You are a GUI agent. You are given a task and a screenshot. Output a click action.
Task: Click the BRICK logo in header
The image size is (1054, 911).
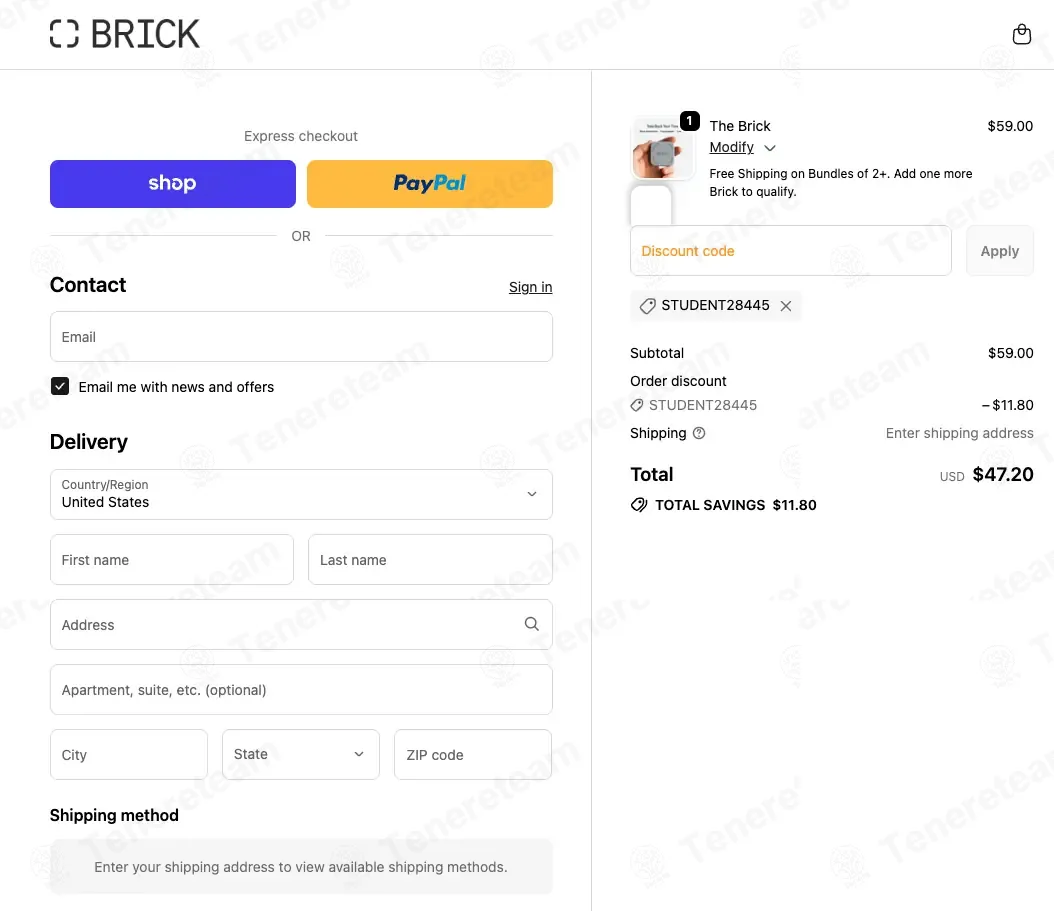tap(125, 34)
